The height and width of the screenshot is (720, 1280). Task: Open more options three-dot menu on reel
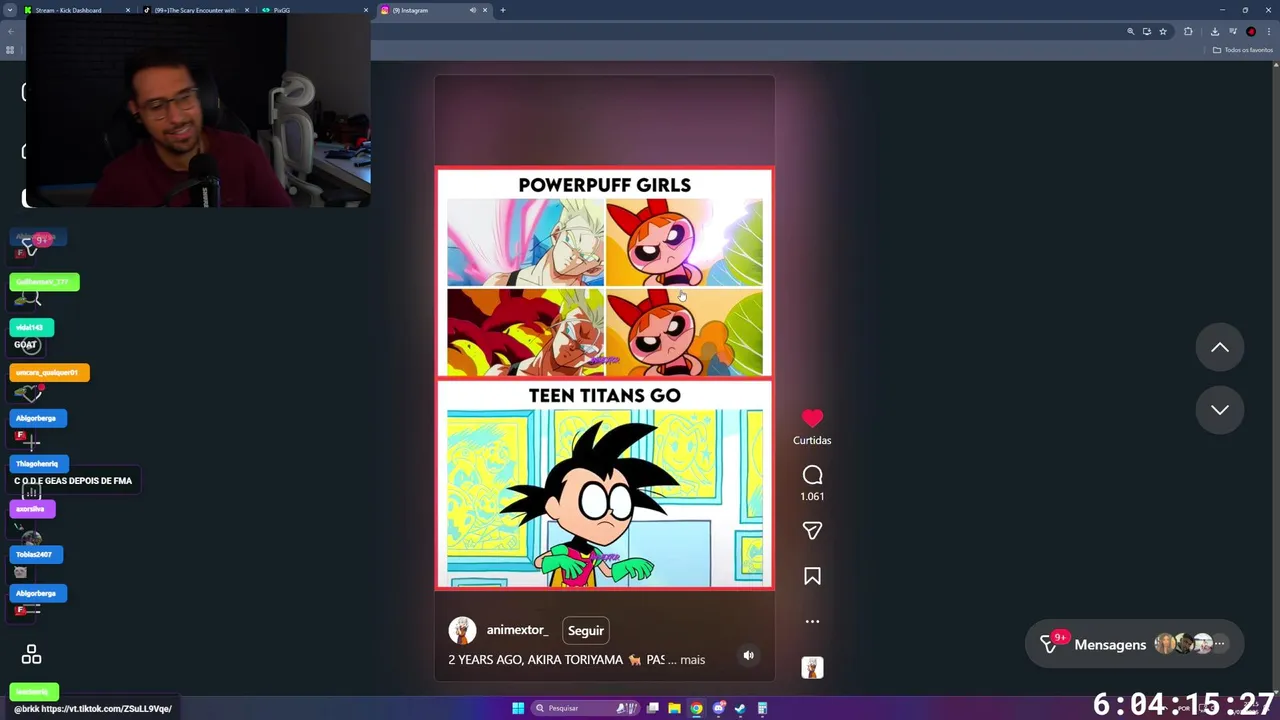pyautogui.click(x=812, y=621)
